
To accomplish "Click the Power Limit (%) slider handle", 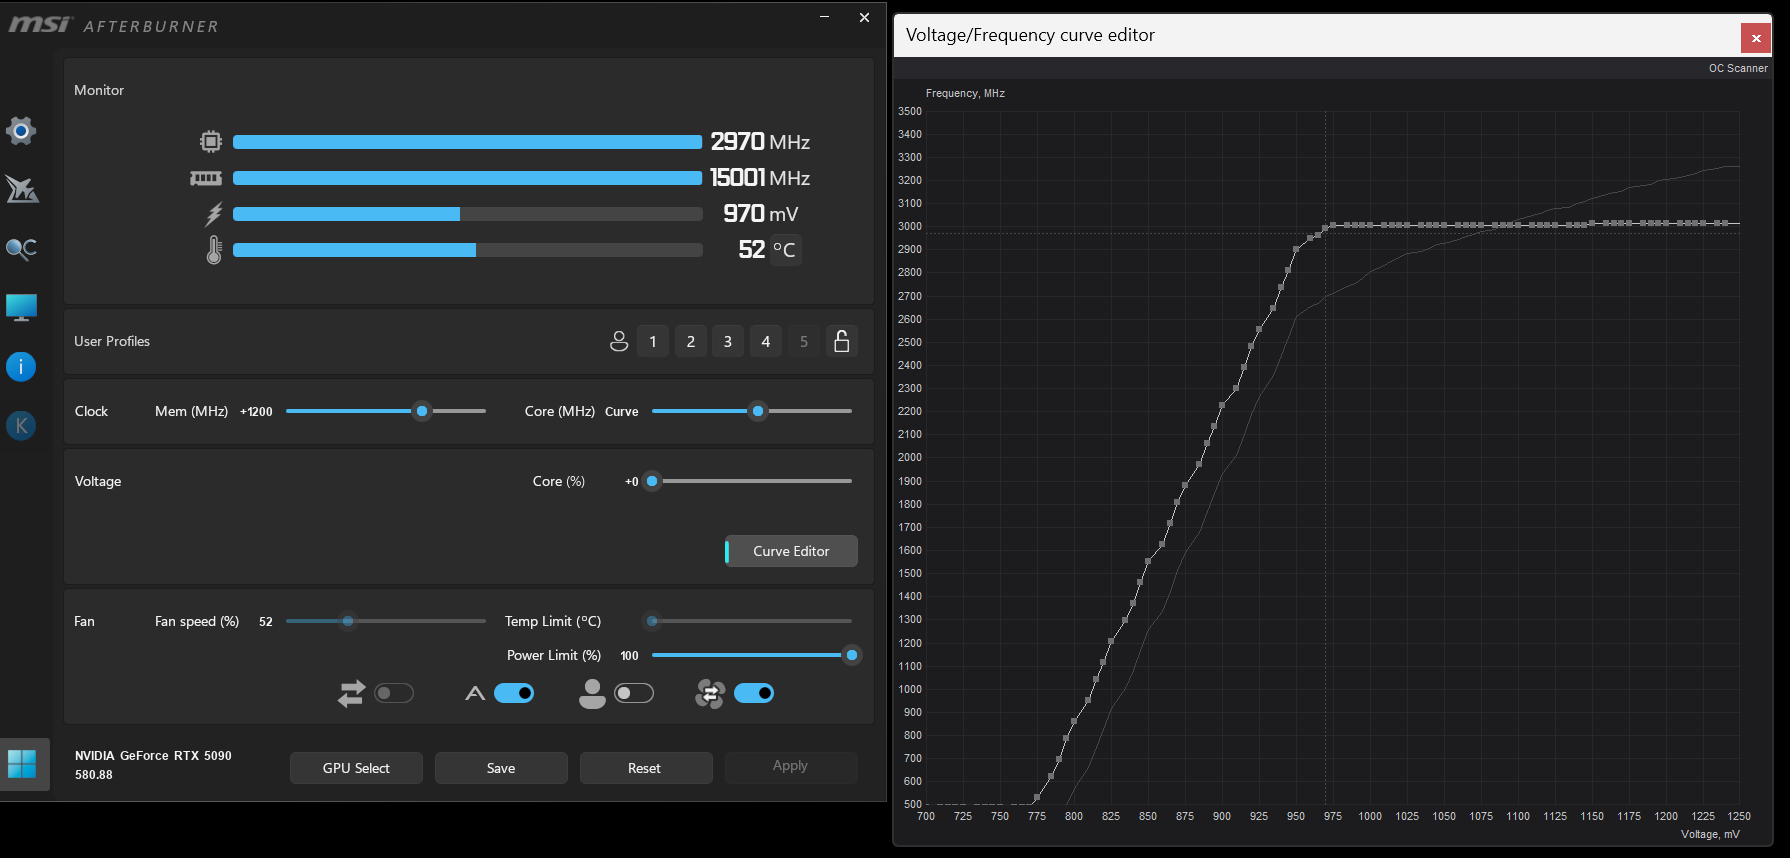I will coord(852,655).
